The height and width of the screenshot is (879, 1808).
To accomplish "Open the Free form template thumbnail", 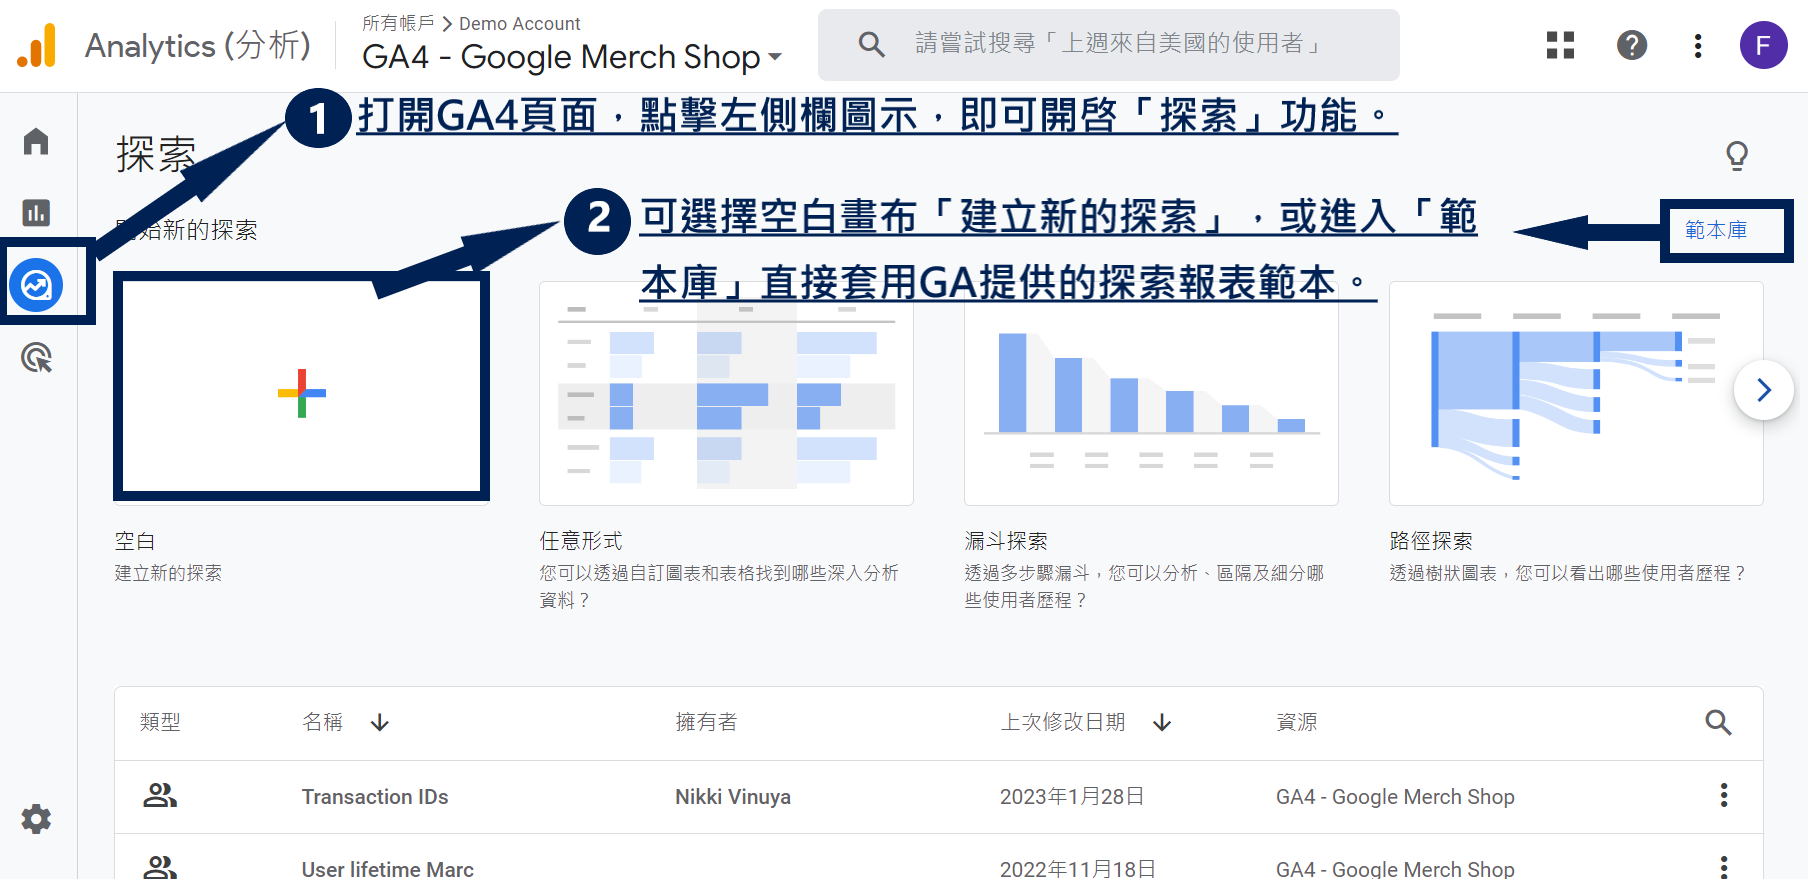I will tap(726, 394).
